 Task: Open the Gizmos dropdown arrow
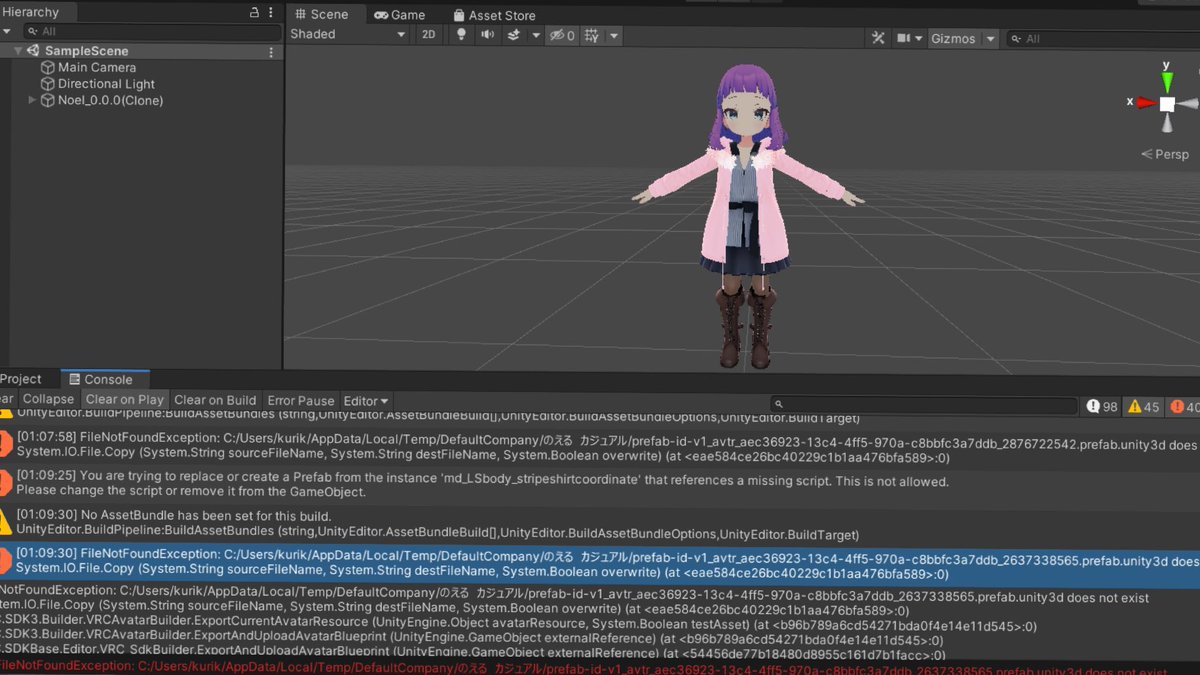click(990, 39)
